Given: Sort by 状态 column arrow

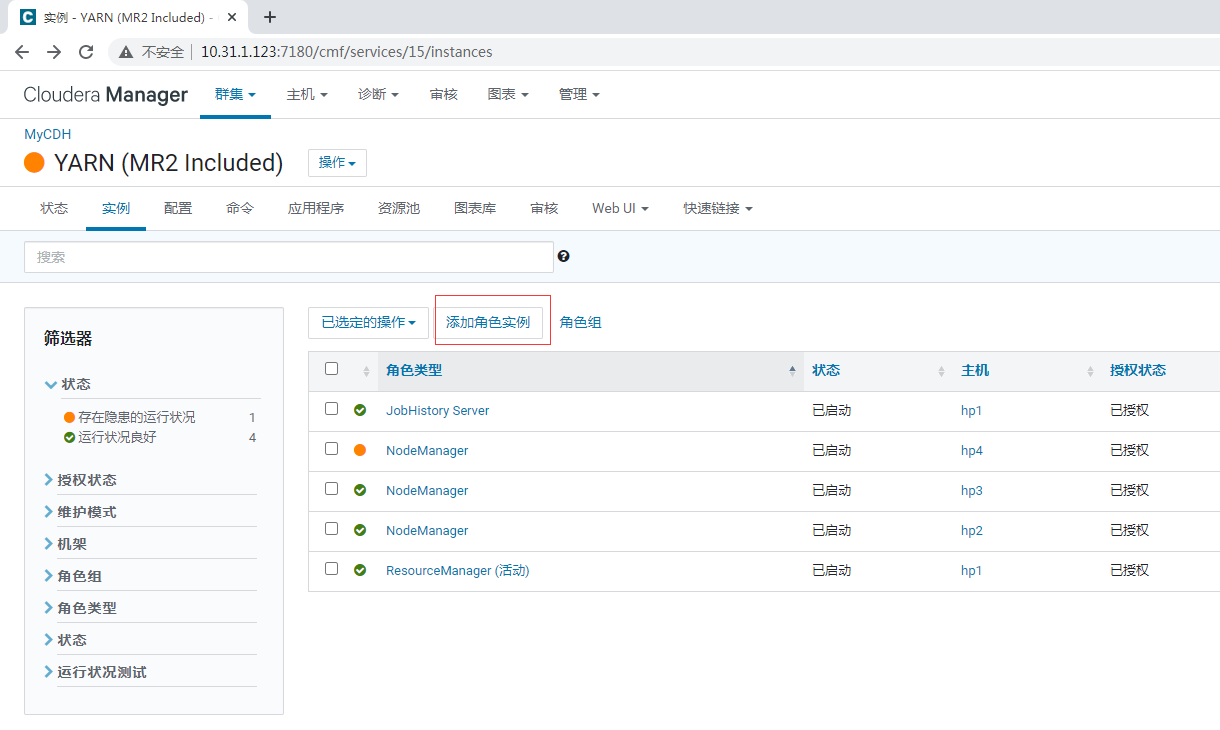Looking at the screenshot, I should coord(941,371).
